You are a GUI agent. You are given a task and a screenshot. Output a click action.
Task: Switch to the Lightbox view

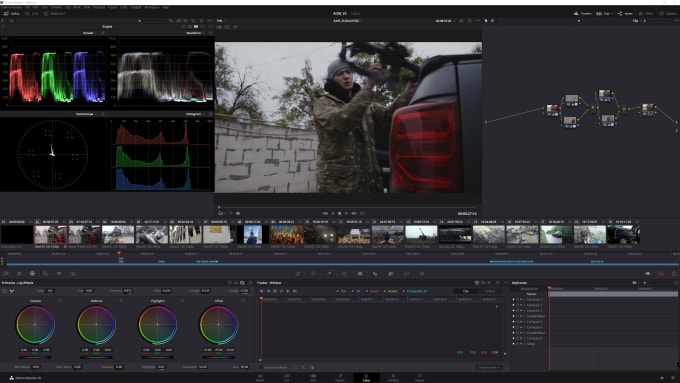pos(668,13)
